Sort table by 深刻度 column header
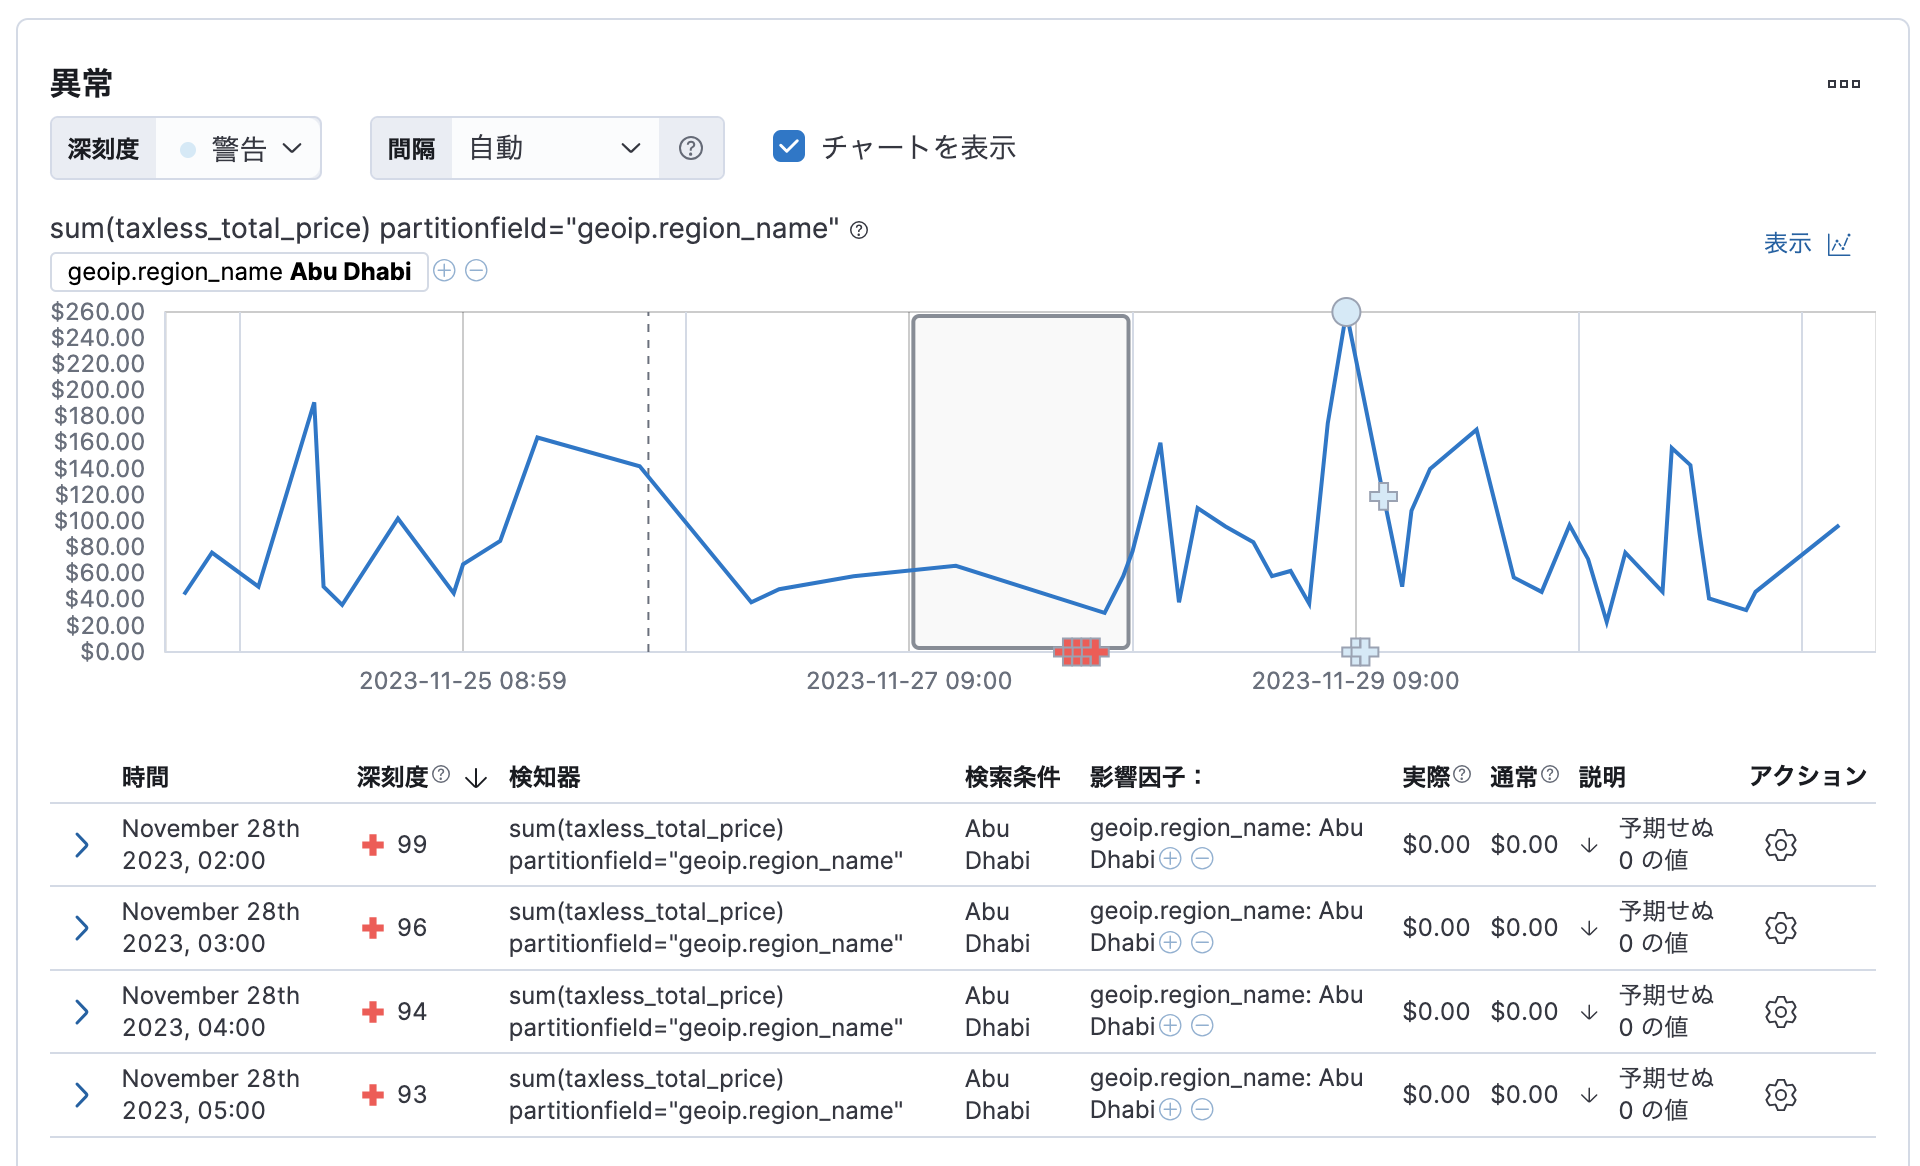Screen dimensions: 1920x1166 (x=393, y=777)
